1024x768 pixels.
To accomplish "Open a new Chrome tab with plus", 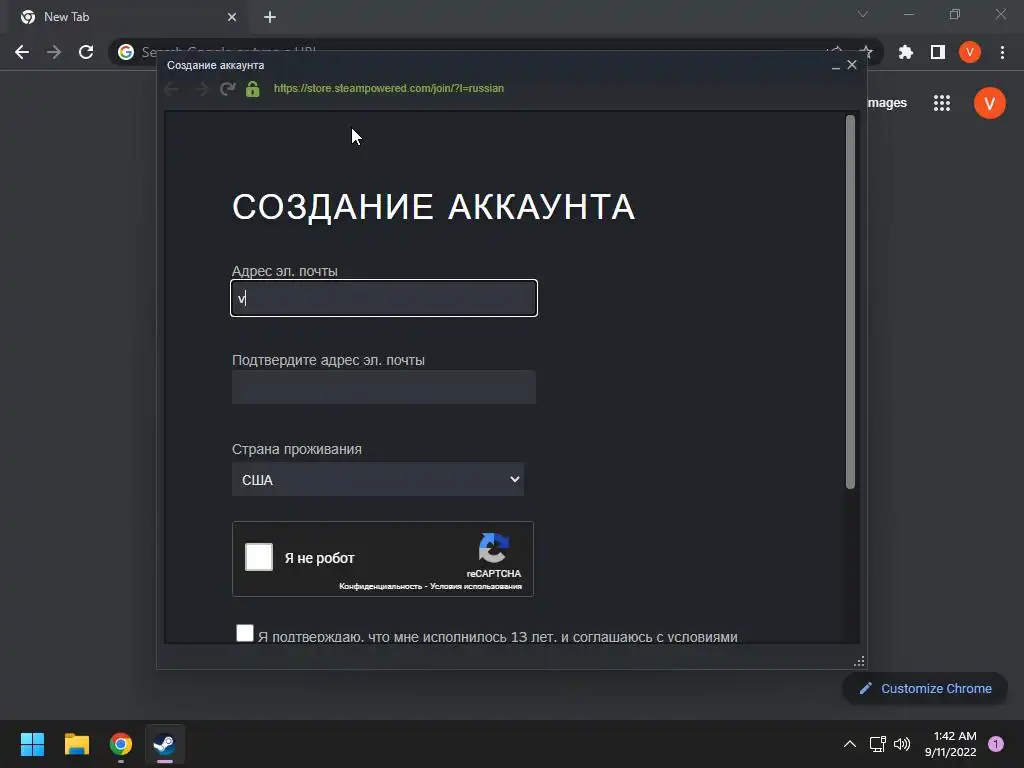I will (x=270, y=17).
